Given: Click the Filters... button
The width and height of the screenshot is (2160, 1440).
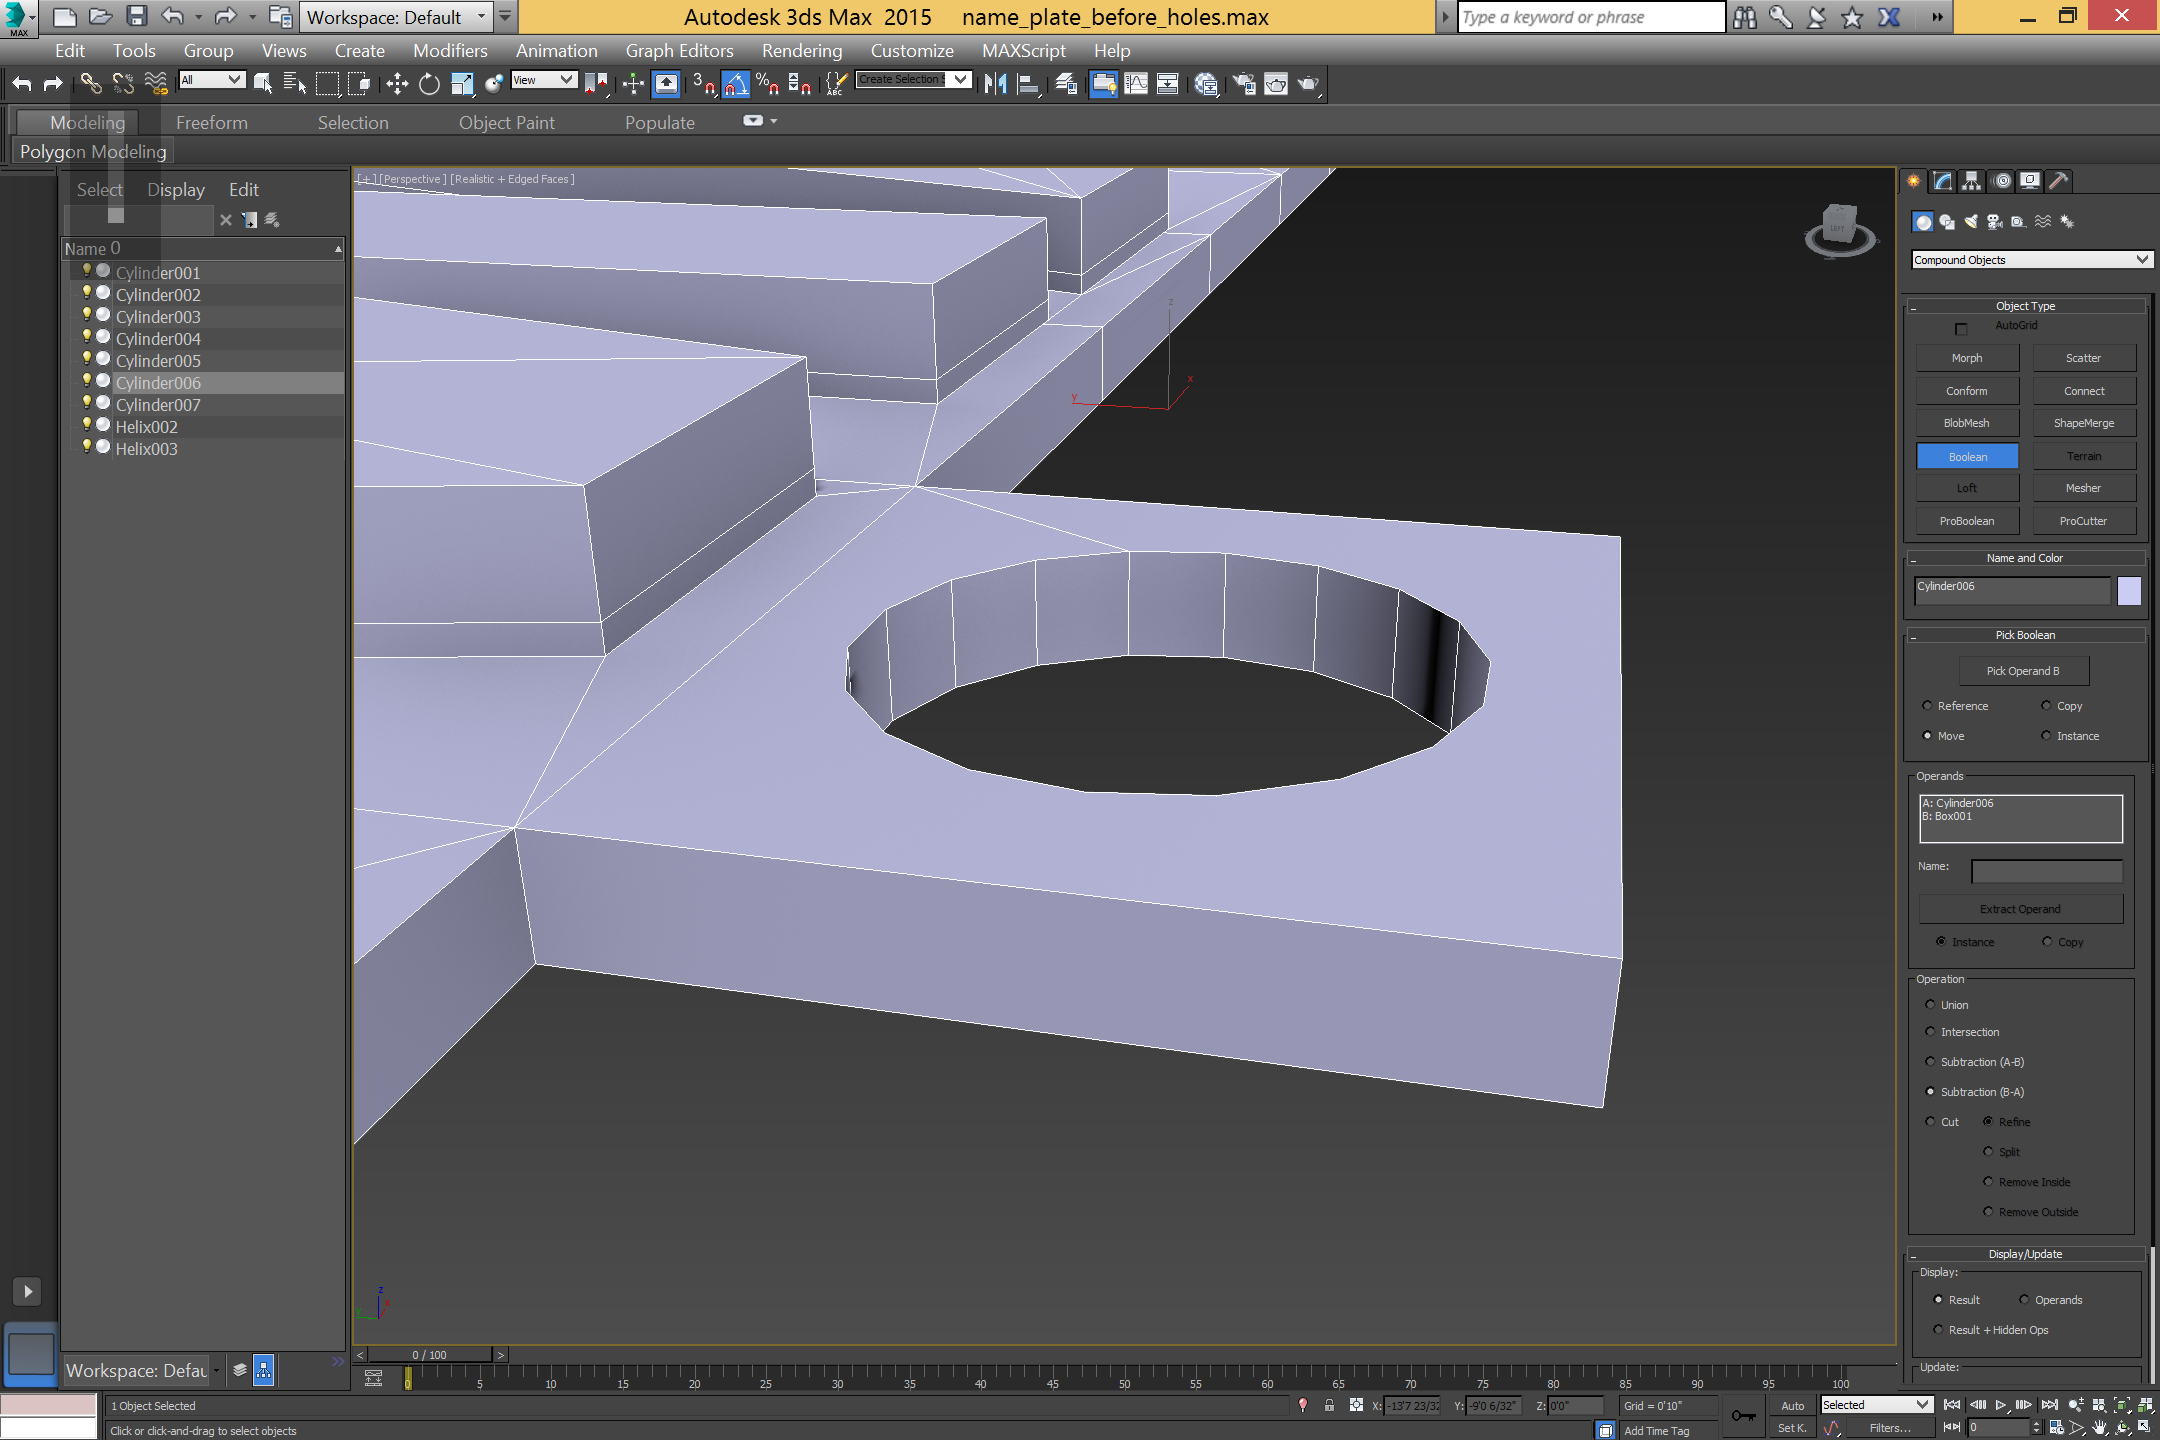Looking at the screenshot, I should [x=1890, y=1428].
